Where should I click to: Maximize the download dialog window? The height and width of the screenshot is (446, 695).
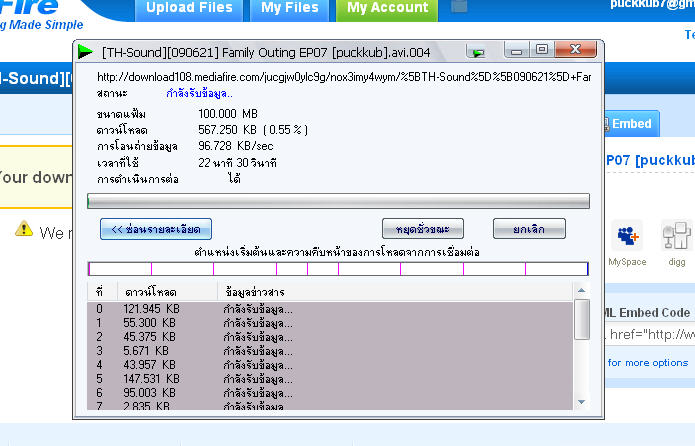pos(542,50)
